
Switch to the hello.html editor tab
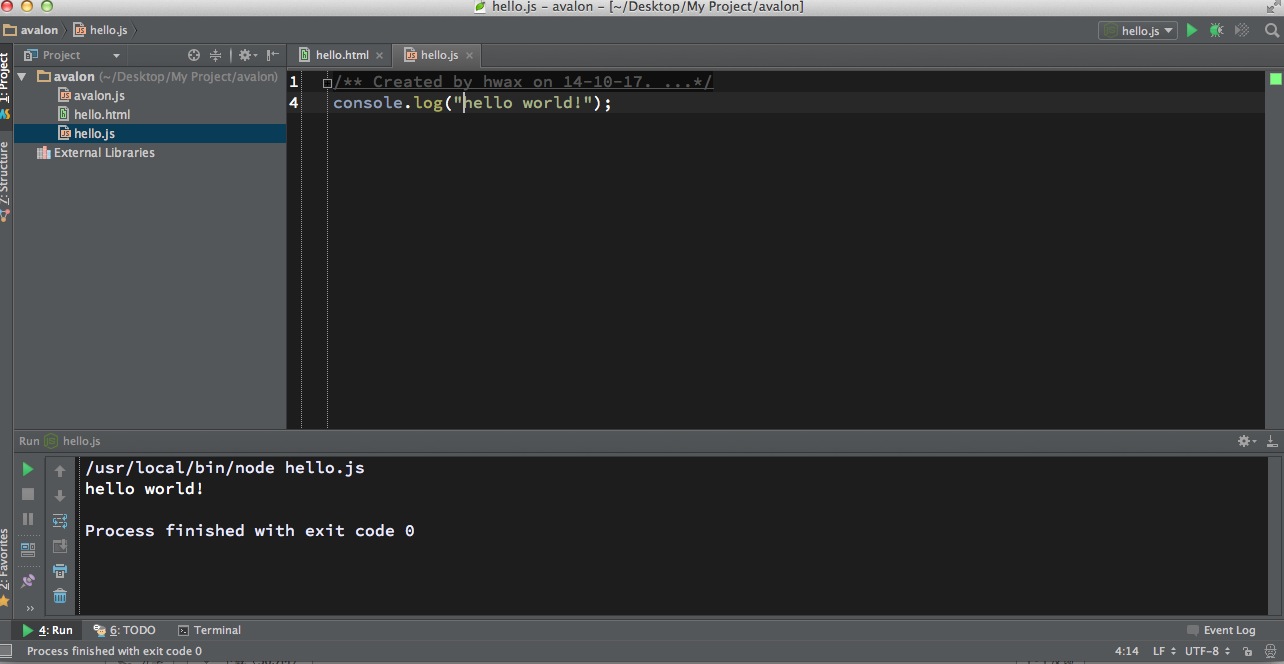click(340, 55)
